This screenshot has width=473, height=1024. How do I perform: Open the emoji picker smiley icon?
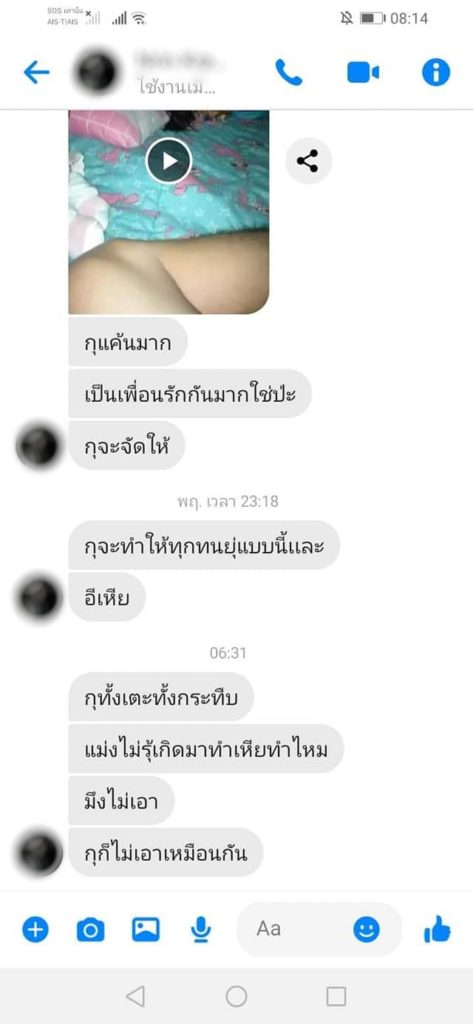coord(367,929)
